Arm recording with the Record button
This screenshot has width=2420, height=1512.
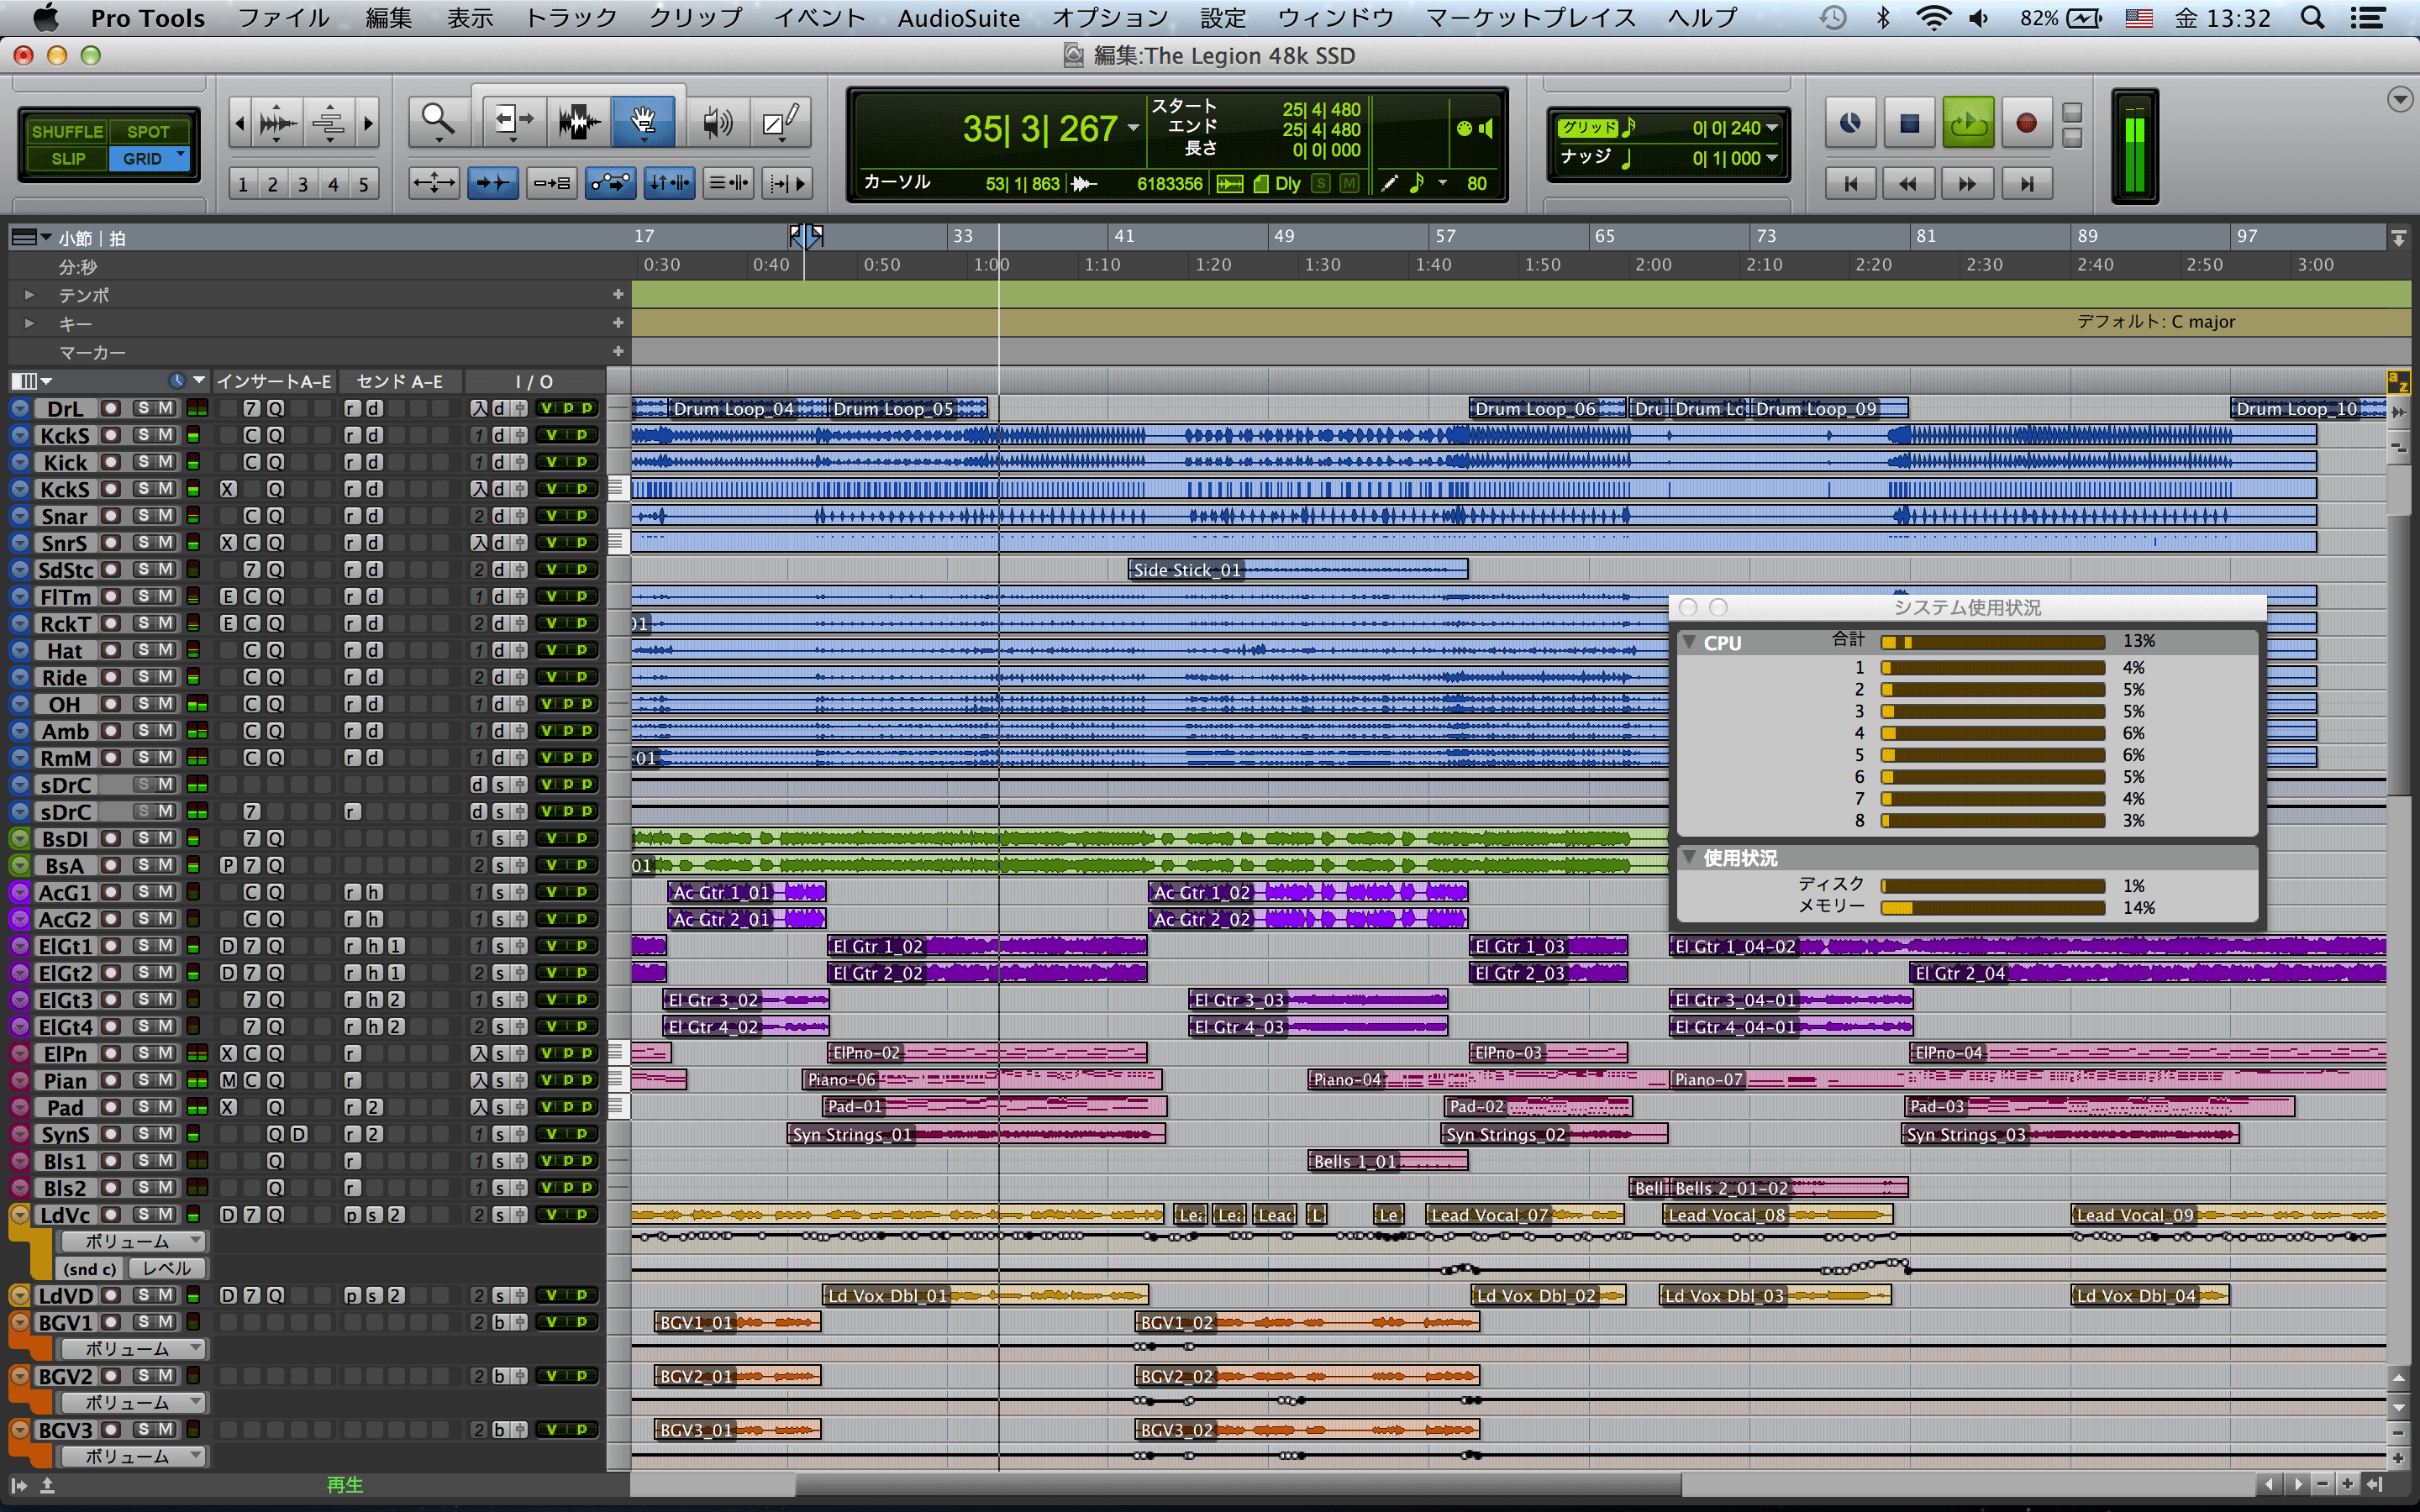[2026, 123]
